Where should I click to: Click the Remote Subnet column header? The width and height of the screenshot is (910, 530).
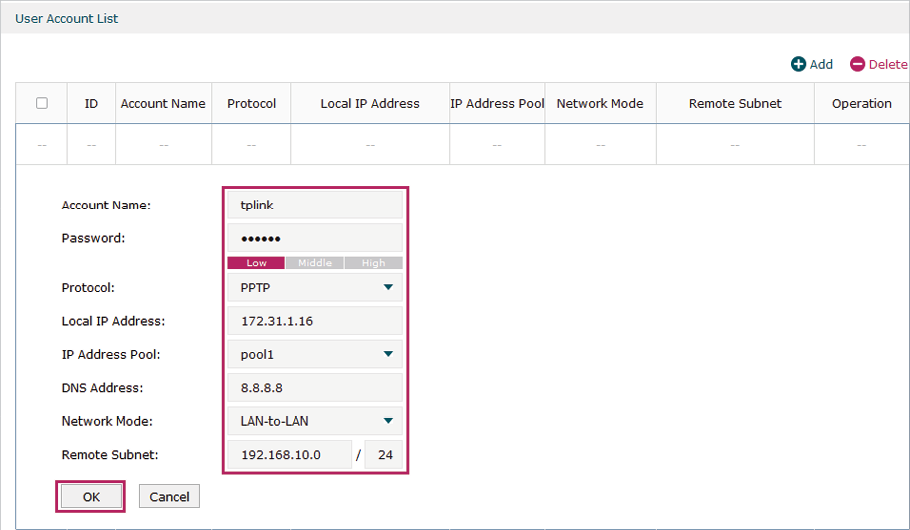(x=735, y=103)
